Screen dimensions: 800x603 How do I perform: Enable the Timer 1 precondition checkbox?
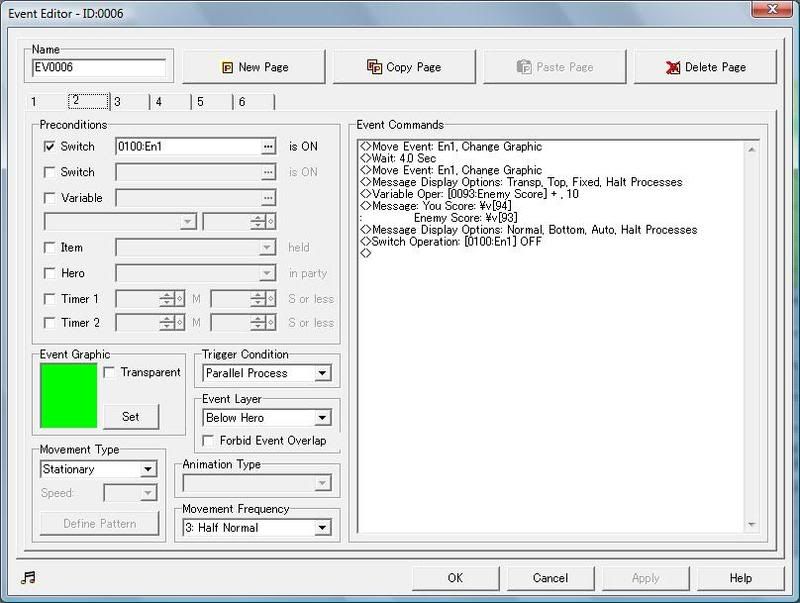[49, 299]
